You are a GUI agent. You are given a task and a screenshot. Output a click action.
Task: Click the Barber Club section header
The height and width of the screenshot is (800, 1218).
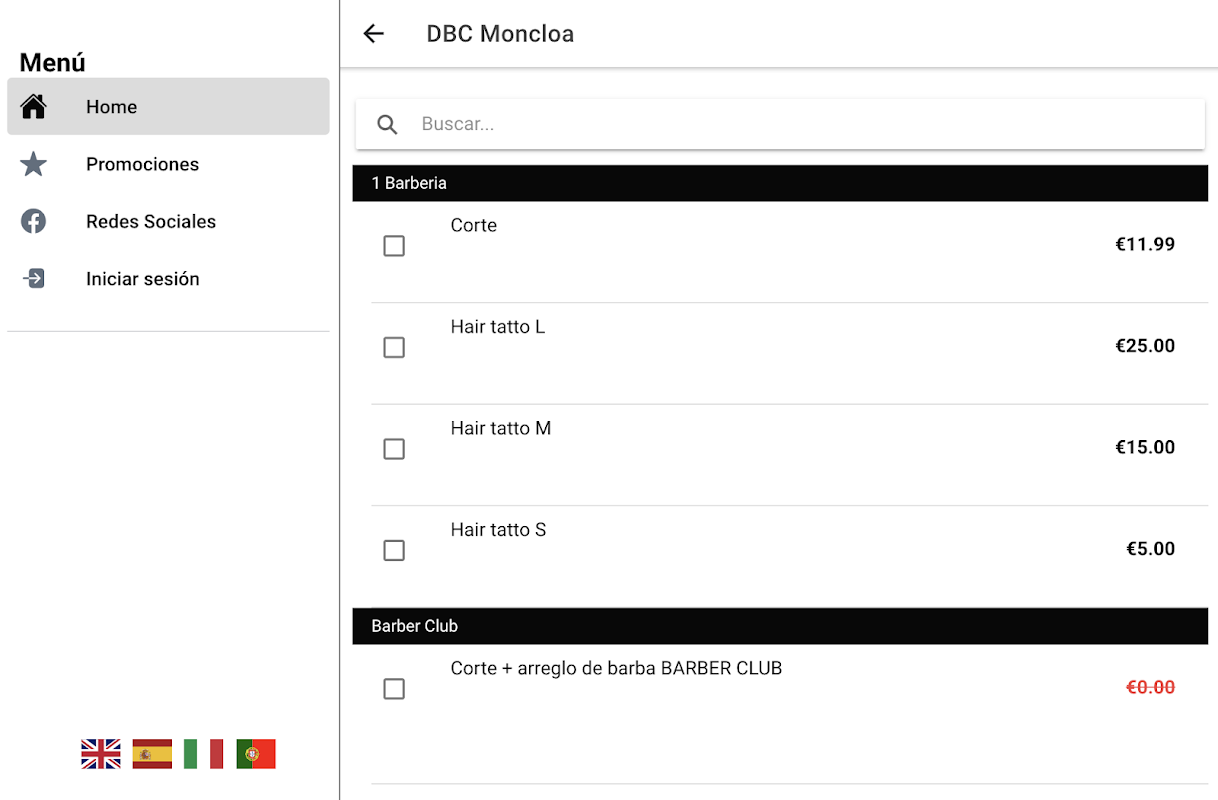coord(780,626)
